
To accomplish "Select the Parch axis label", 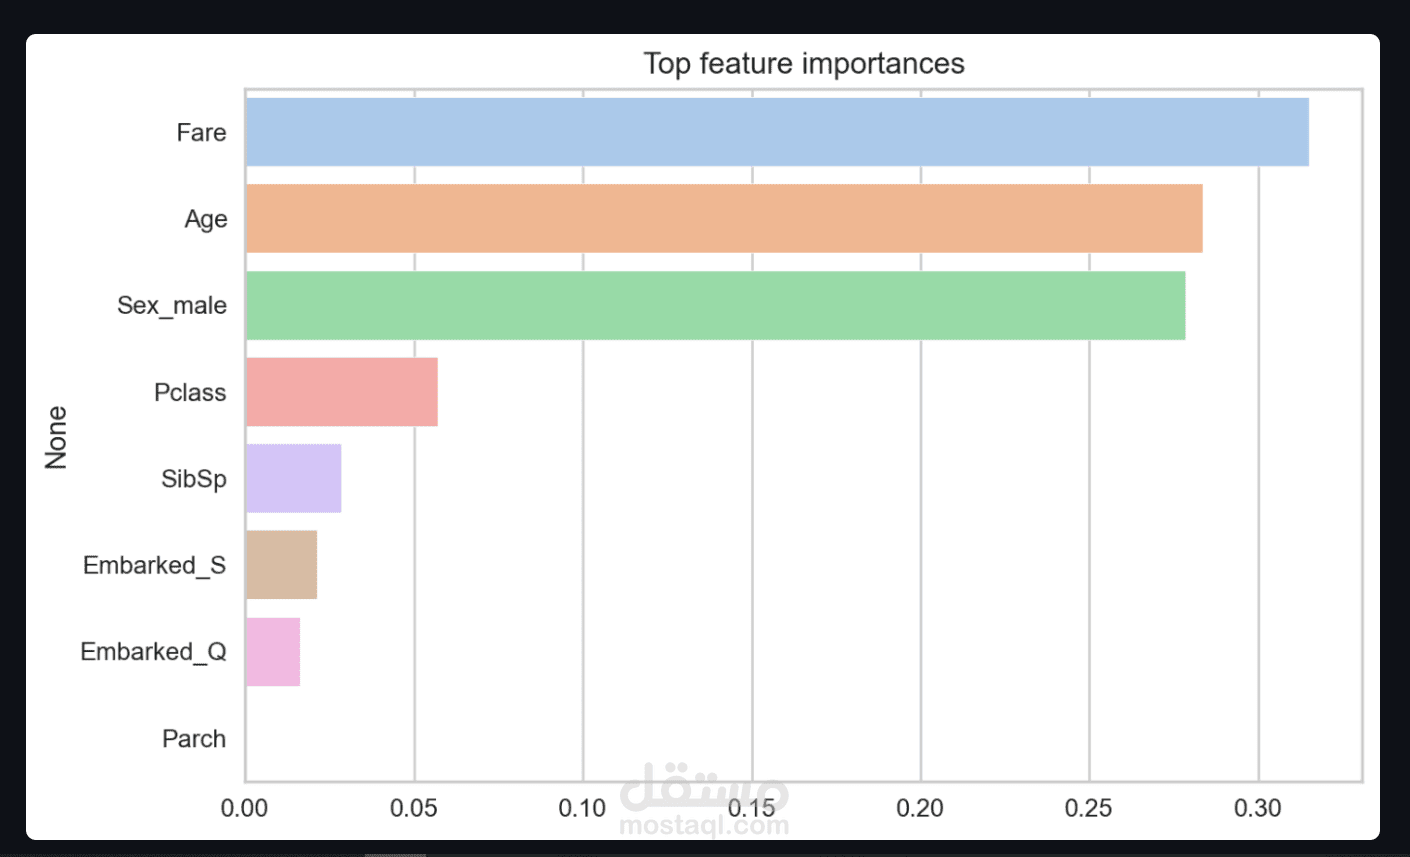I will 194,739.
